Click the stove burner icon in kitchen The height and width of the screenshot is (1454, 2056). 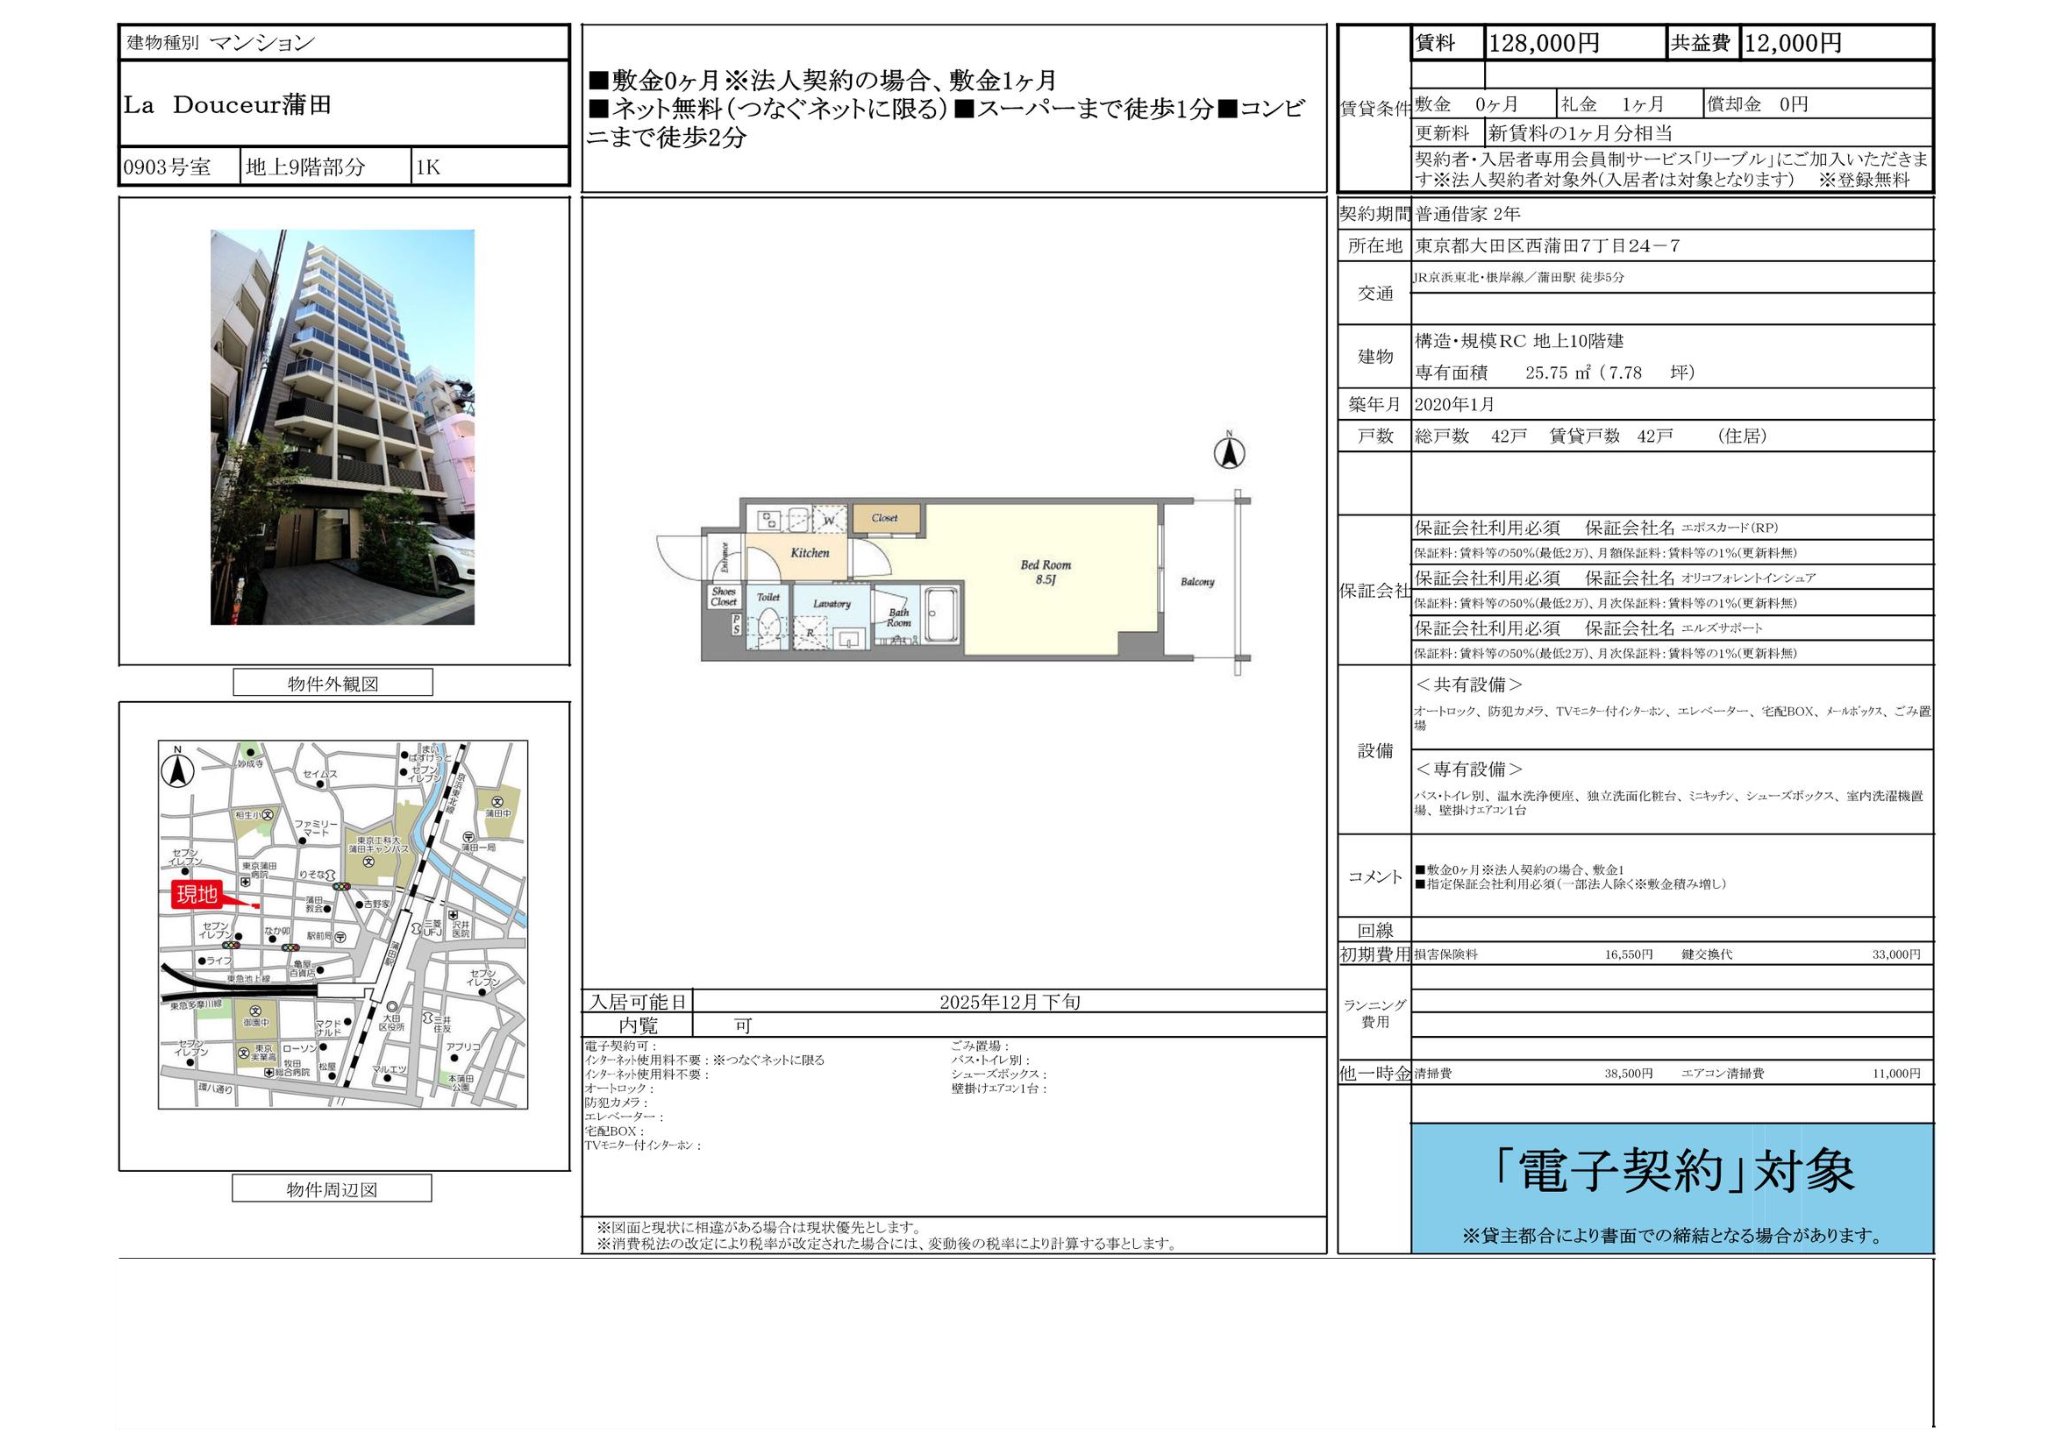(769, 520)
